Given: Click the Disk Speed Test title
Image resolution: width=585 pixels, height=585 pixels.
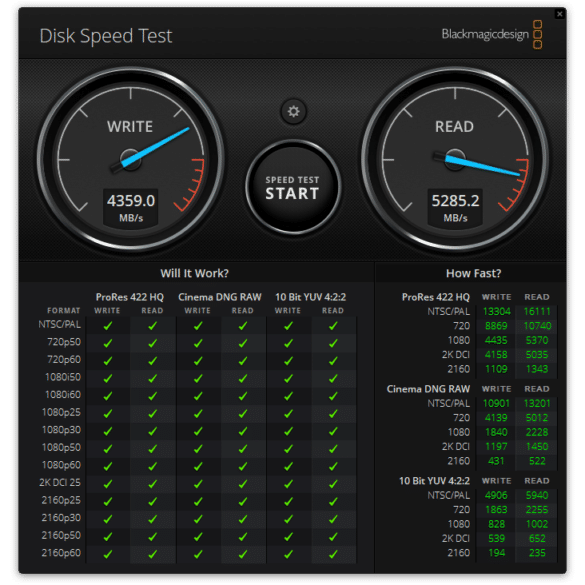Looking at the screenshot, I should point(106,36).
